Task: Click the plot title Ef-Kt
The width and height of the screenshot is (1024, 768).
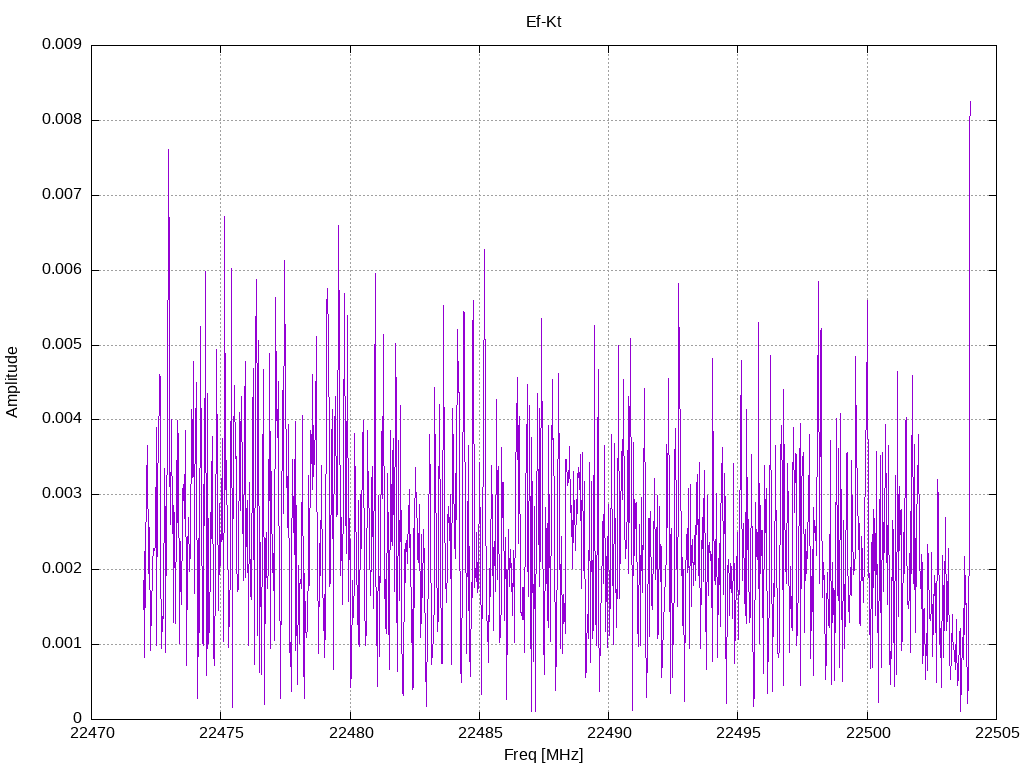Action: [x=543, y=22]
